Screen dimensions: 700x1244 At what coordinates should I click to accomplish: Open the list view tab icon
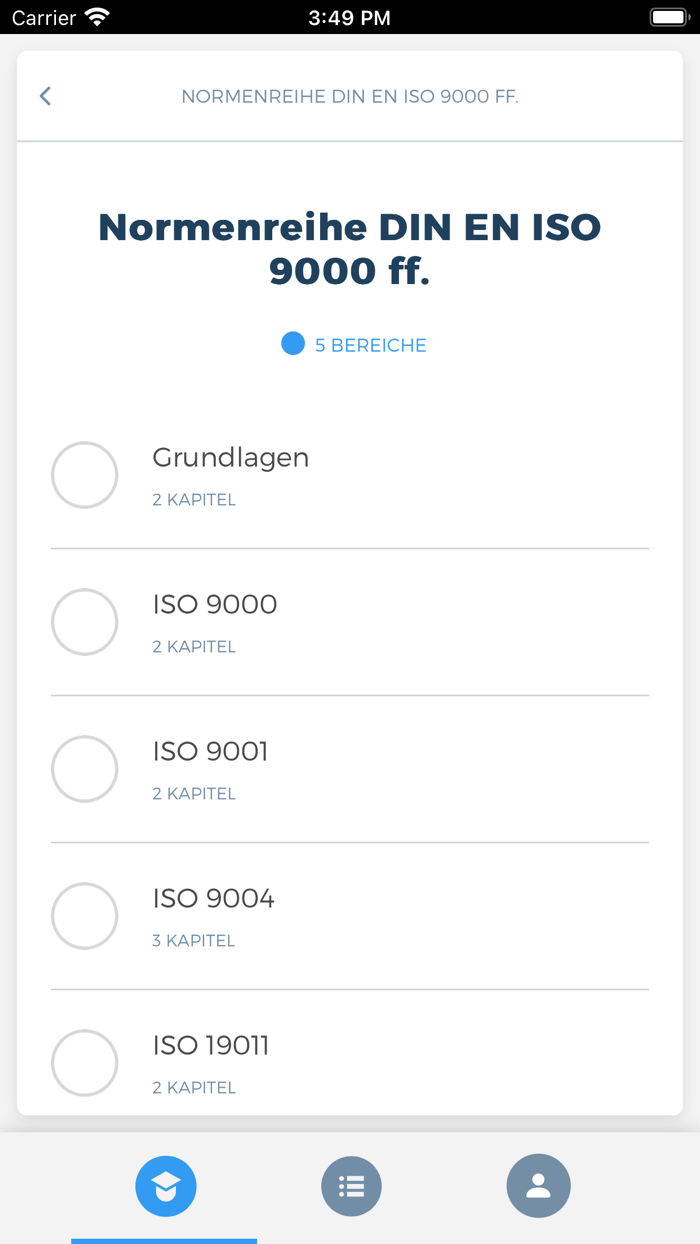coord(351,1186)
